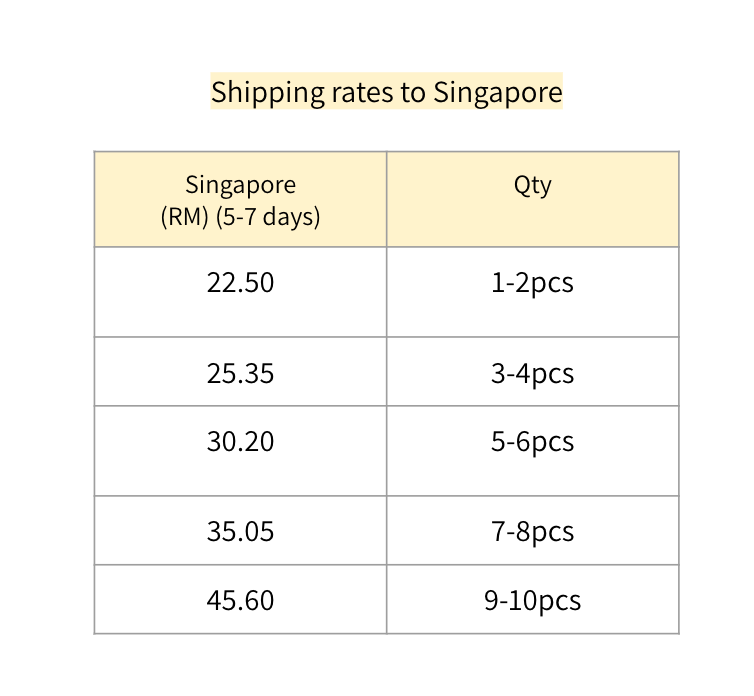Click the 7-8pcs quantity cell
Screen dimensions: 754x696
pyautogui.click(x=532, y=531)
